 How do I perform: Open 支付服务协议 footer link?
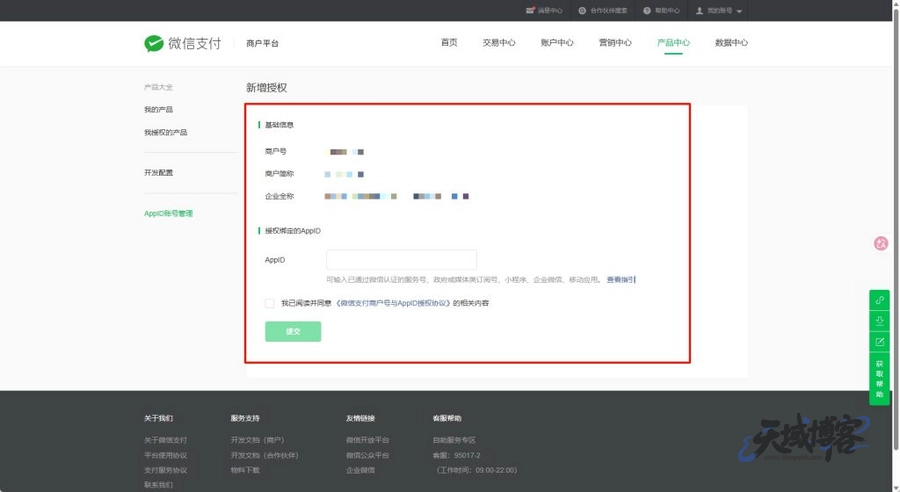165,470
